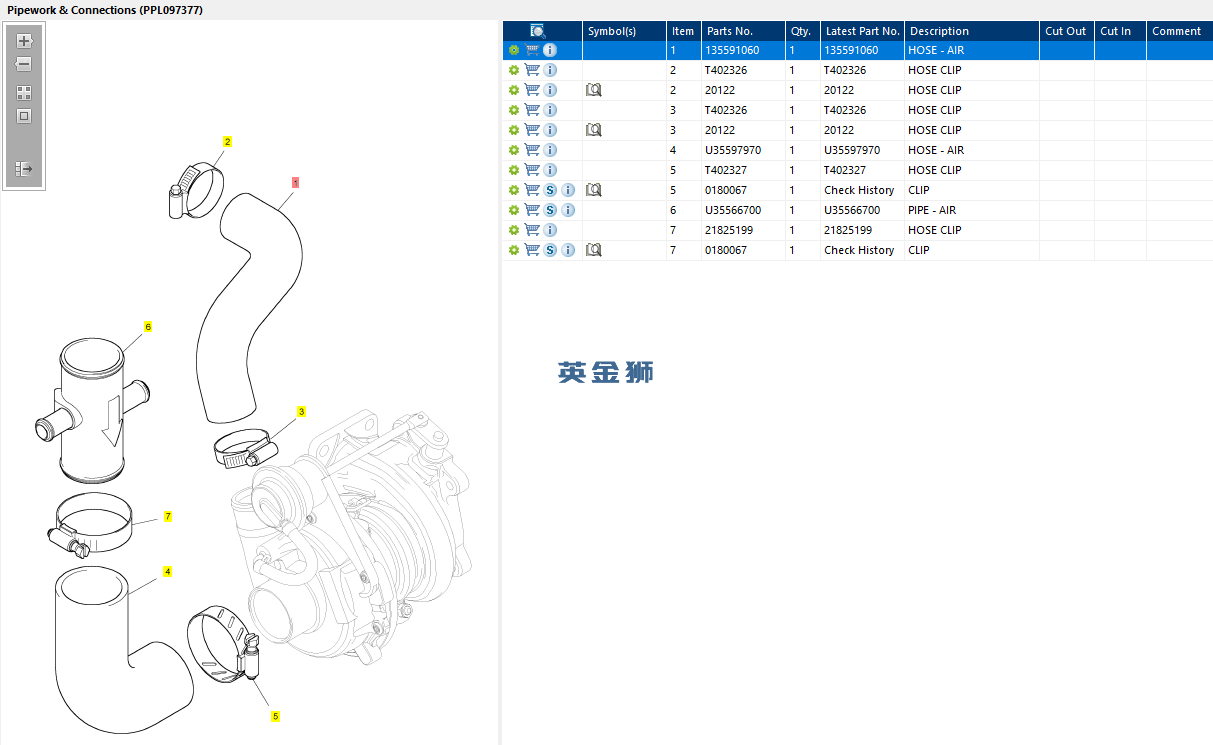Select callout 5 on the diagram
This screenshot has height=745, width=1213.
(x=275, y=716)
